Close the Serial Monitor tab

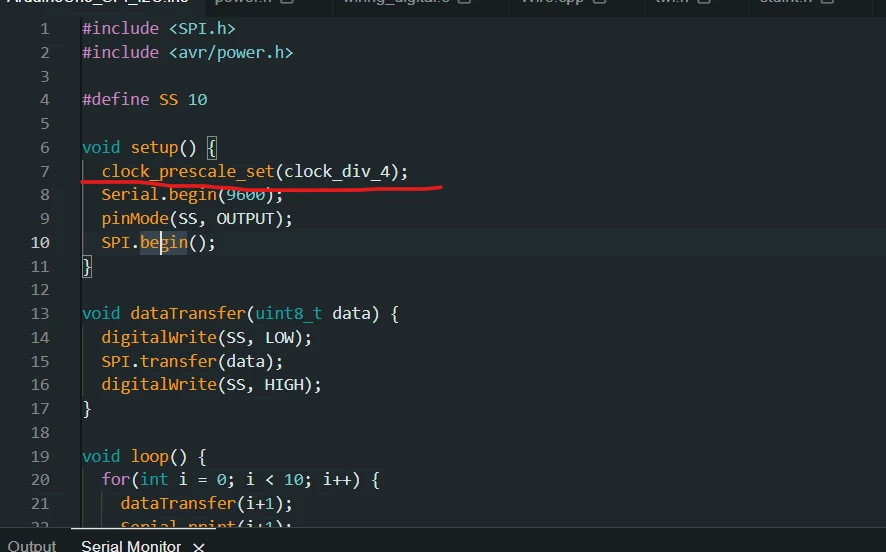(198, 547)
